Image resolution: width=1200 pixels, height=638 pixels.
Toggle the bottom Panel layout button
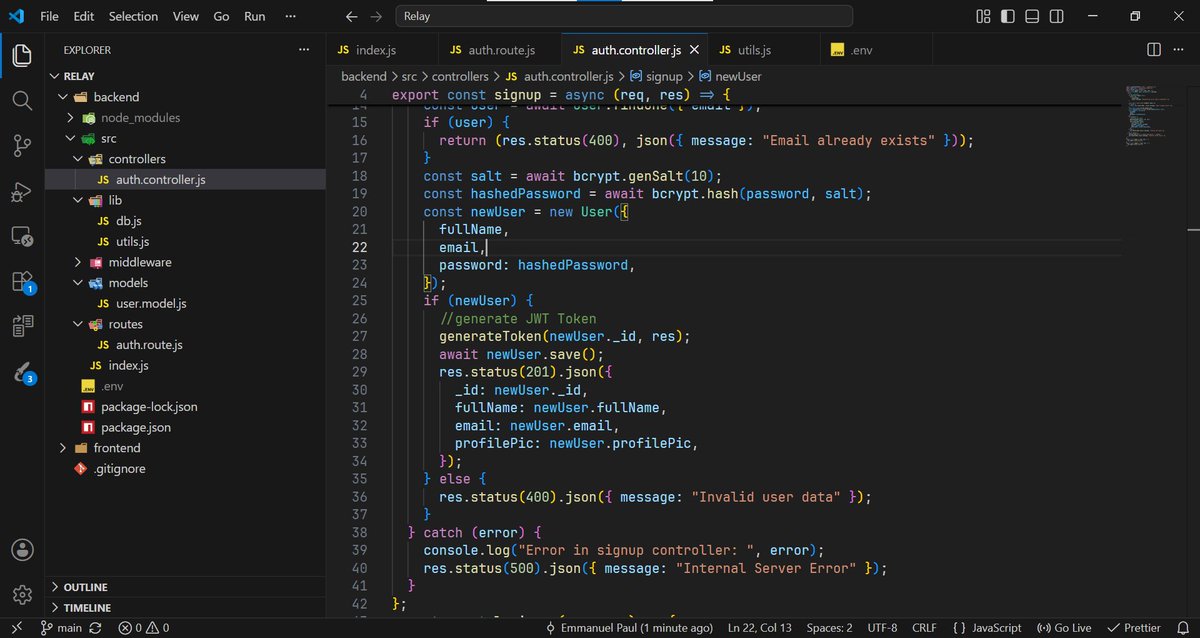(x=1034, y=16)
